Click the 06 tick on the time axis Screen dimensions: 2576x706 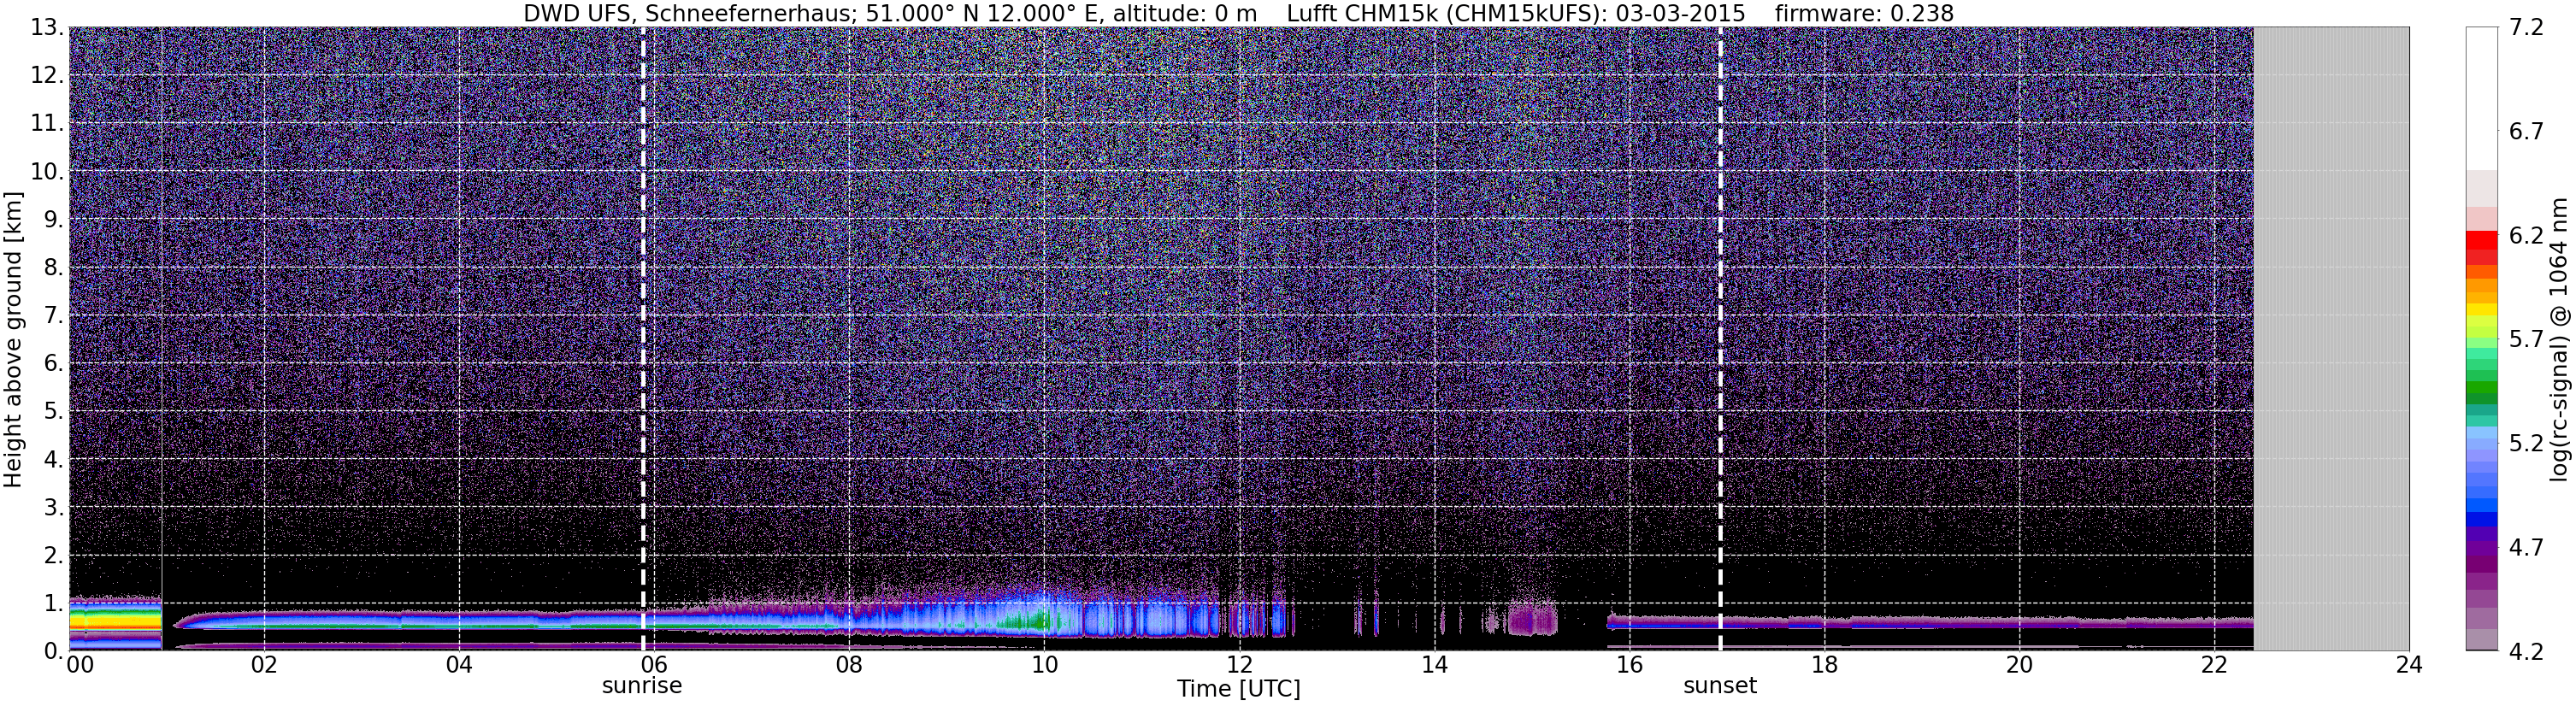[x=653, y=665]
